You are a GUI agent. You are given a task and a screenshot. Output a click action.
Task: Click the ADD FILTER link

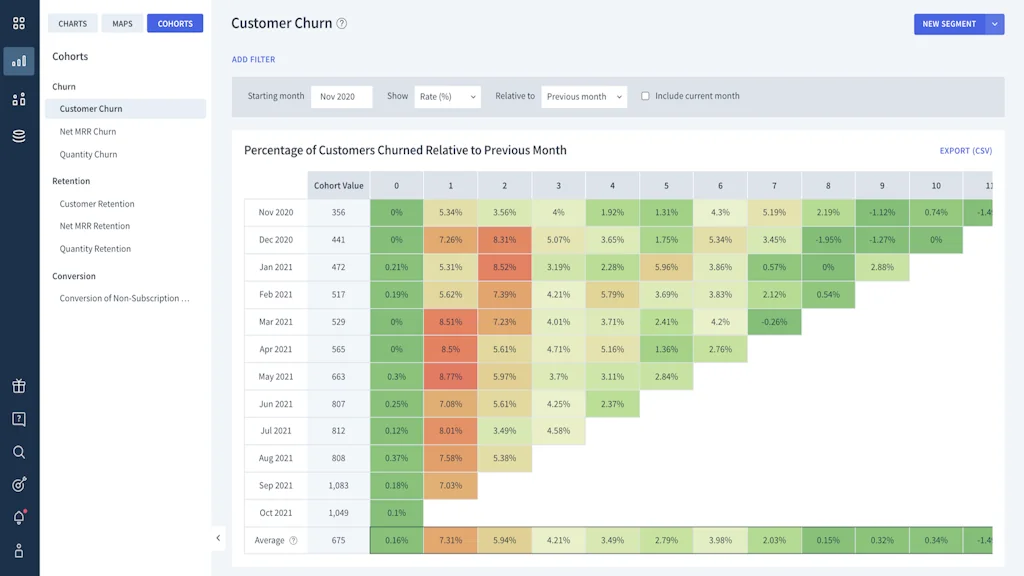point(254,59)
